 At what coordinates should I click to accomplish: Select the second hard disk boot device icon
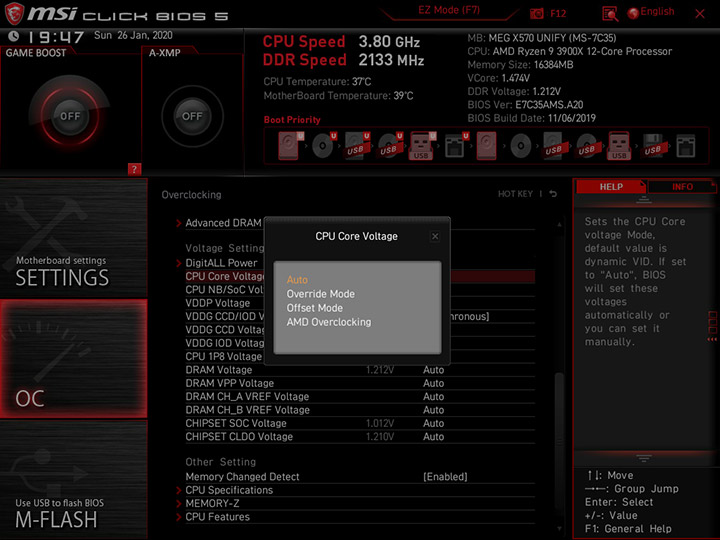coord(486,146)
